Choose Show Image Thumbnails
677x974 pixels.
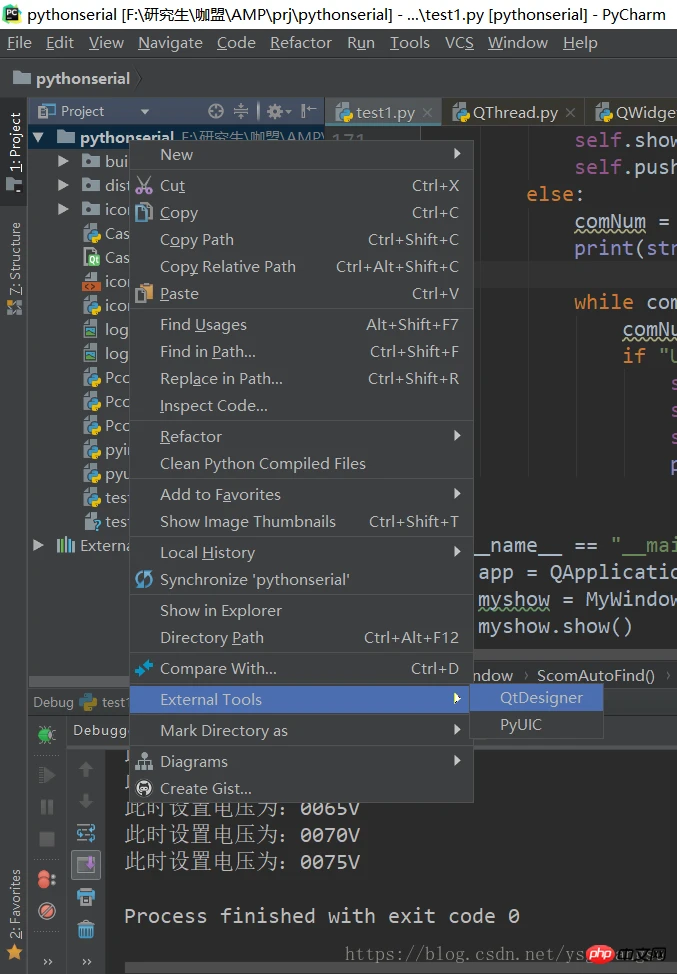(x=301, y=521)
